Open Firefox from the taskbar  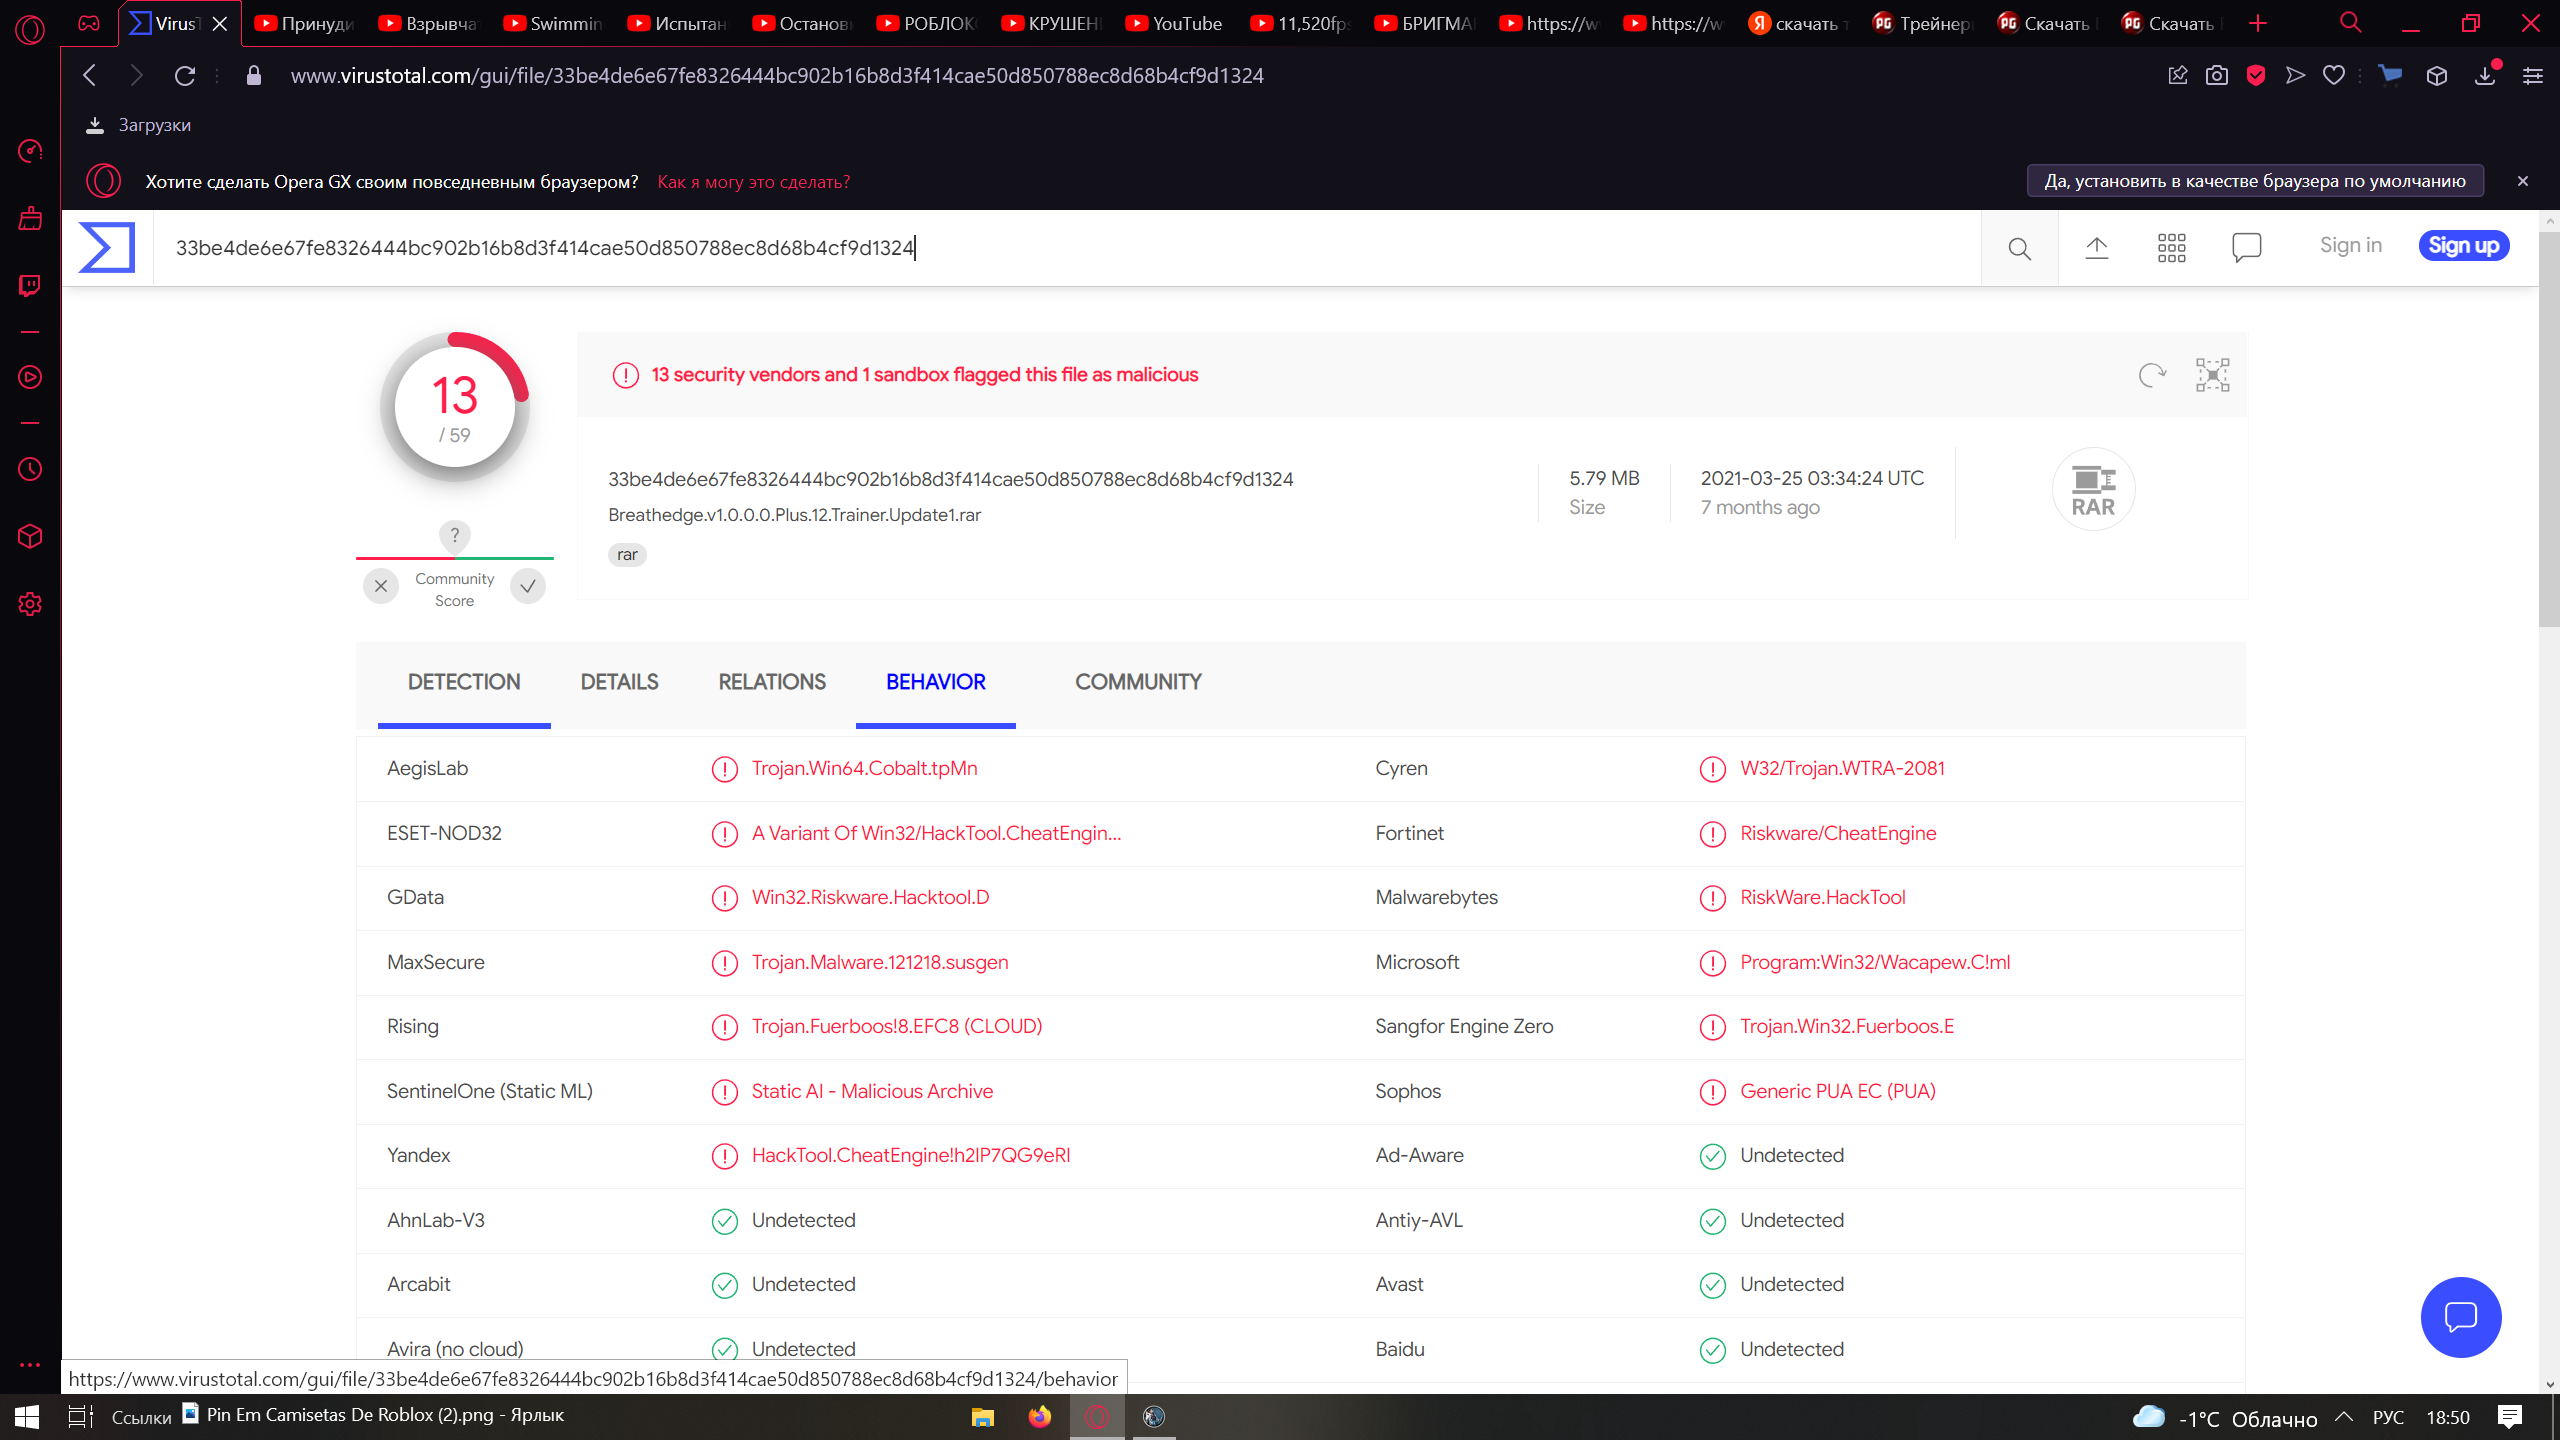1040,1417
